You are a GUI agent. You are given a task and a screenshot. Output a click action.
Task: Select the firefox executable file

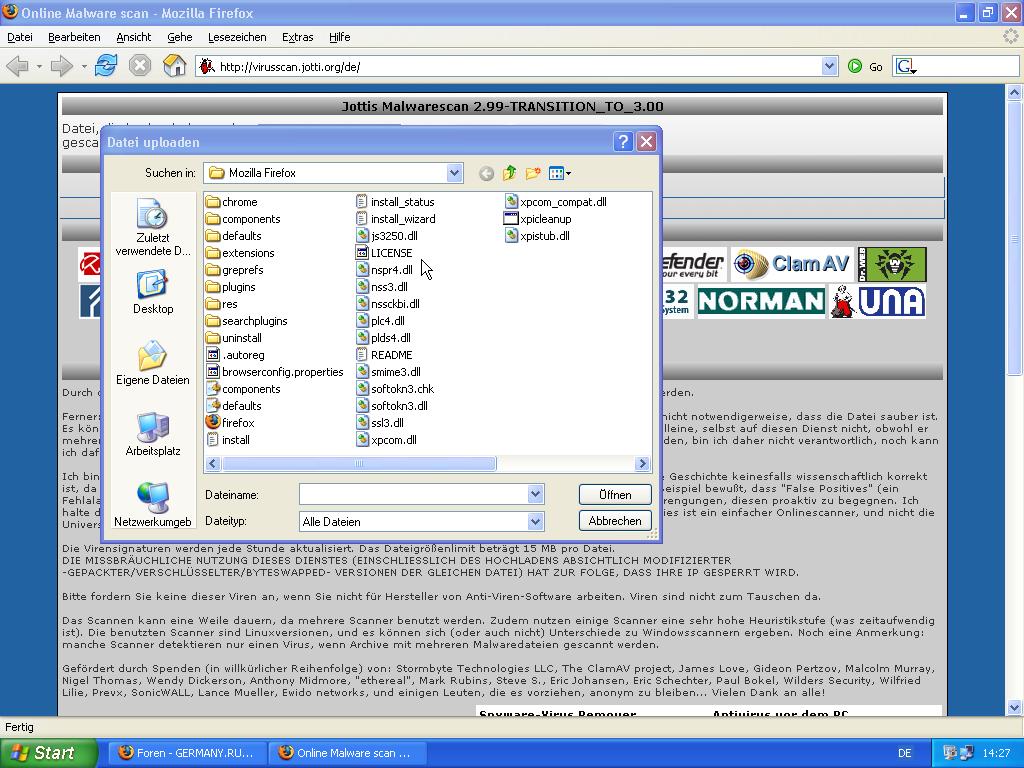click(237, 423)
